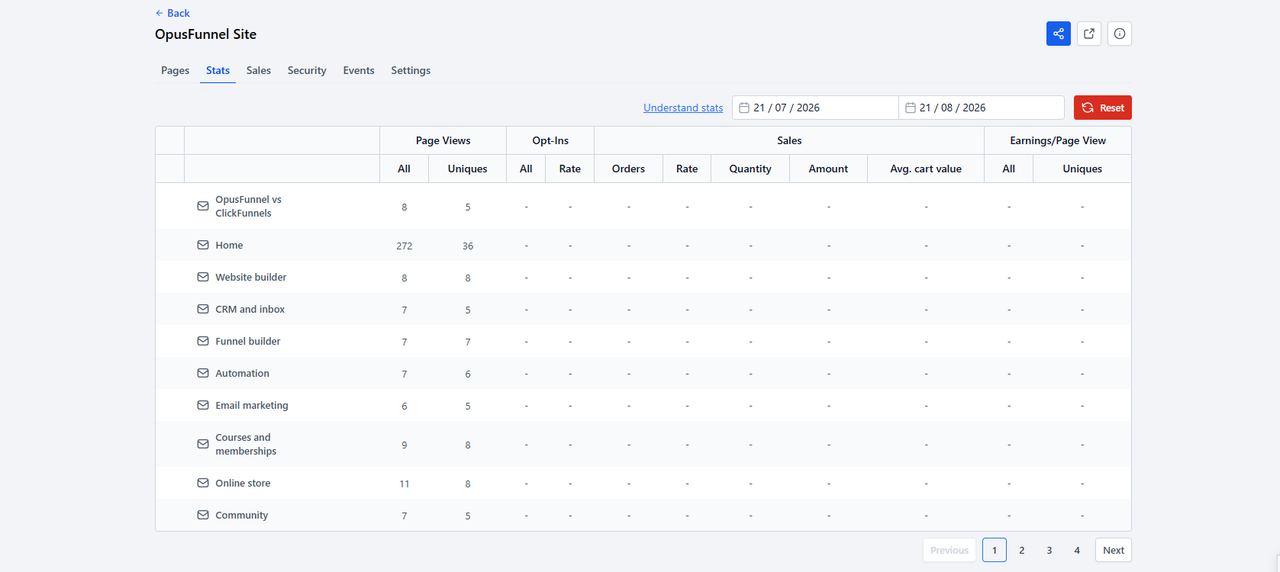Screen dimensions: 1280x572
Task: Click envelope icon in the Home row
Action: point(203,245)
